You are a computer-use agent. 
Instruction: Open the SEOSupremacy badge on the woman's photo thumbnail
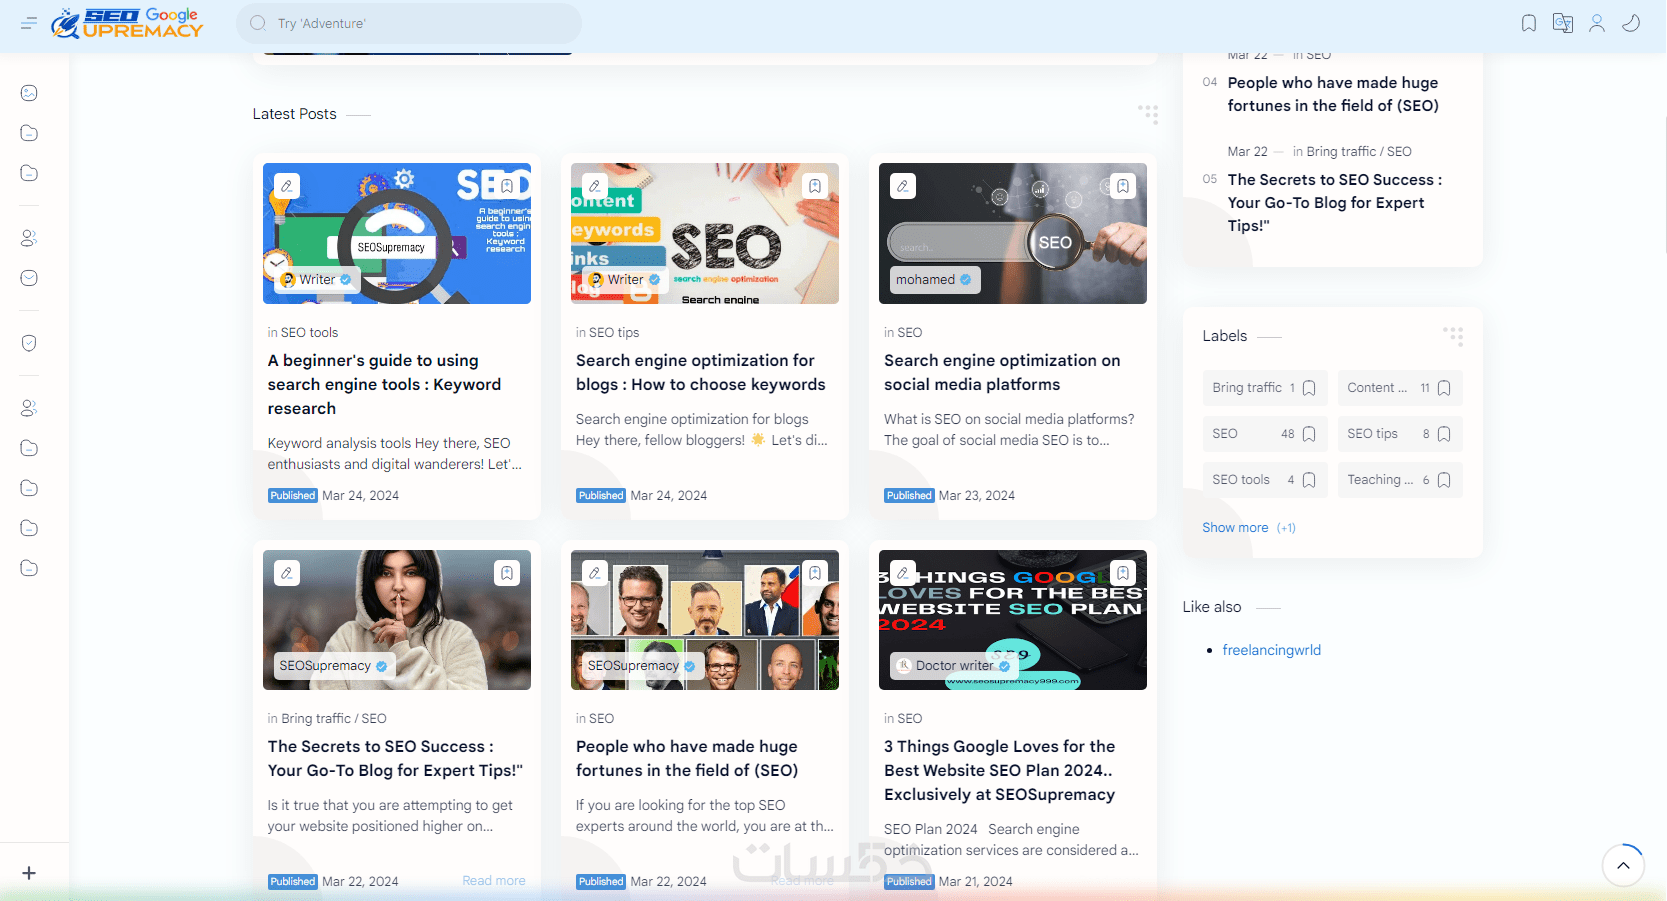point(334,666)
